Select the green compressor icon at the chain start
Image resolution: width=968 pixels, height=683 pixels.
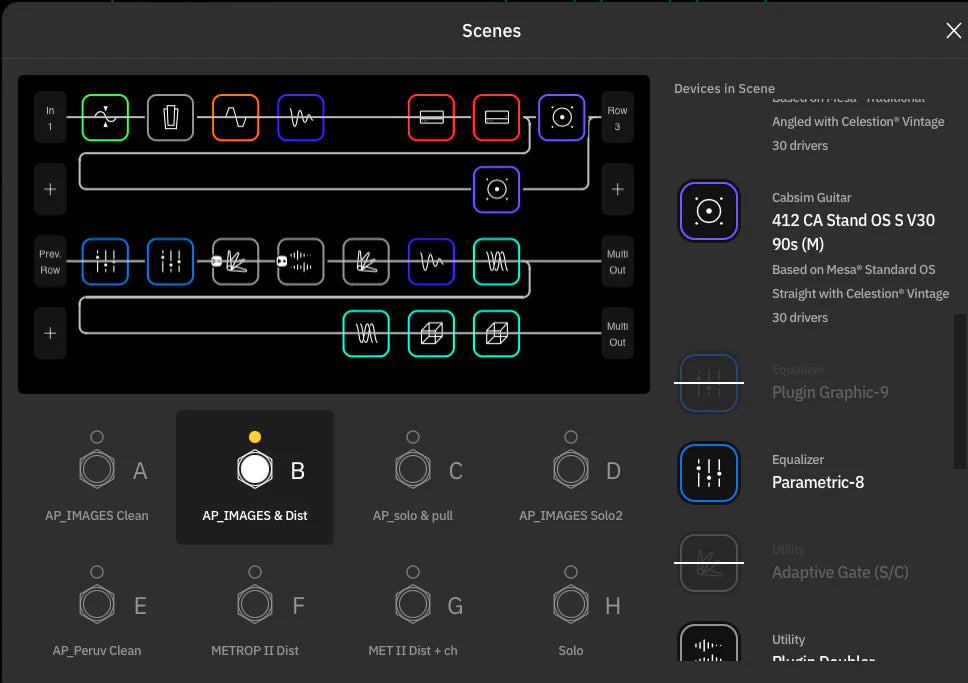pyautogui.click(x=105, y=117)
